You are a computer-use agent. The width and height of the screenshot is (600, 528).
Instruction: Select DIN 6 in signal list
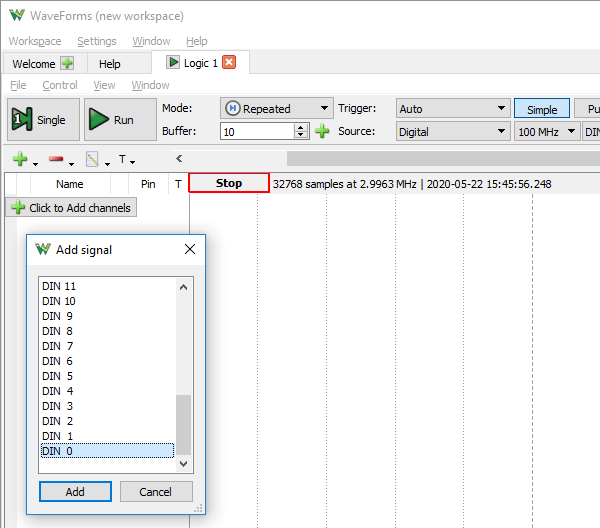point(108,361)
